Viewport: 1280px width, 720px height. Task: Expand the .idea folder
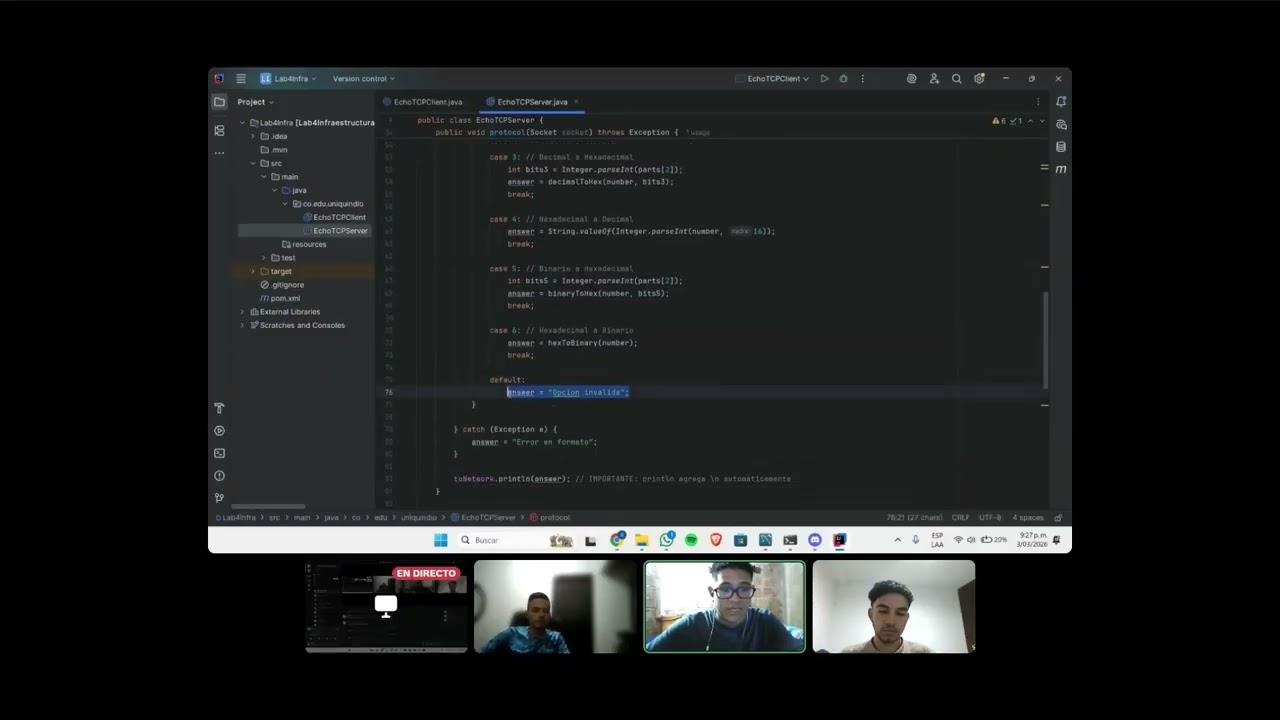point(252,136)
